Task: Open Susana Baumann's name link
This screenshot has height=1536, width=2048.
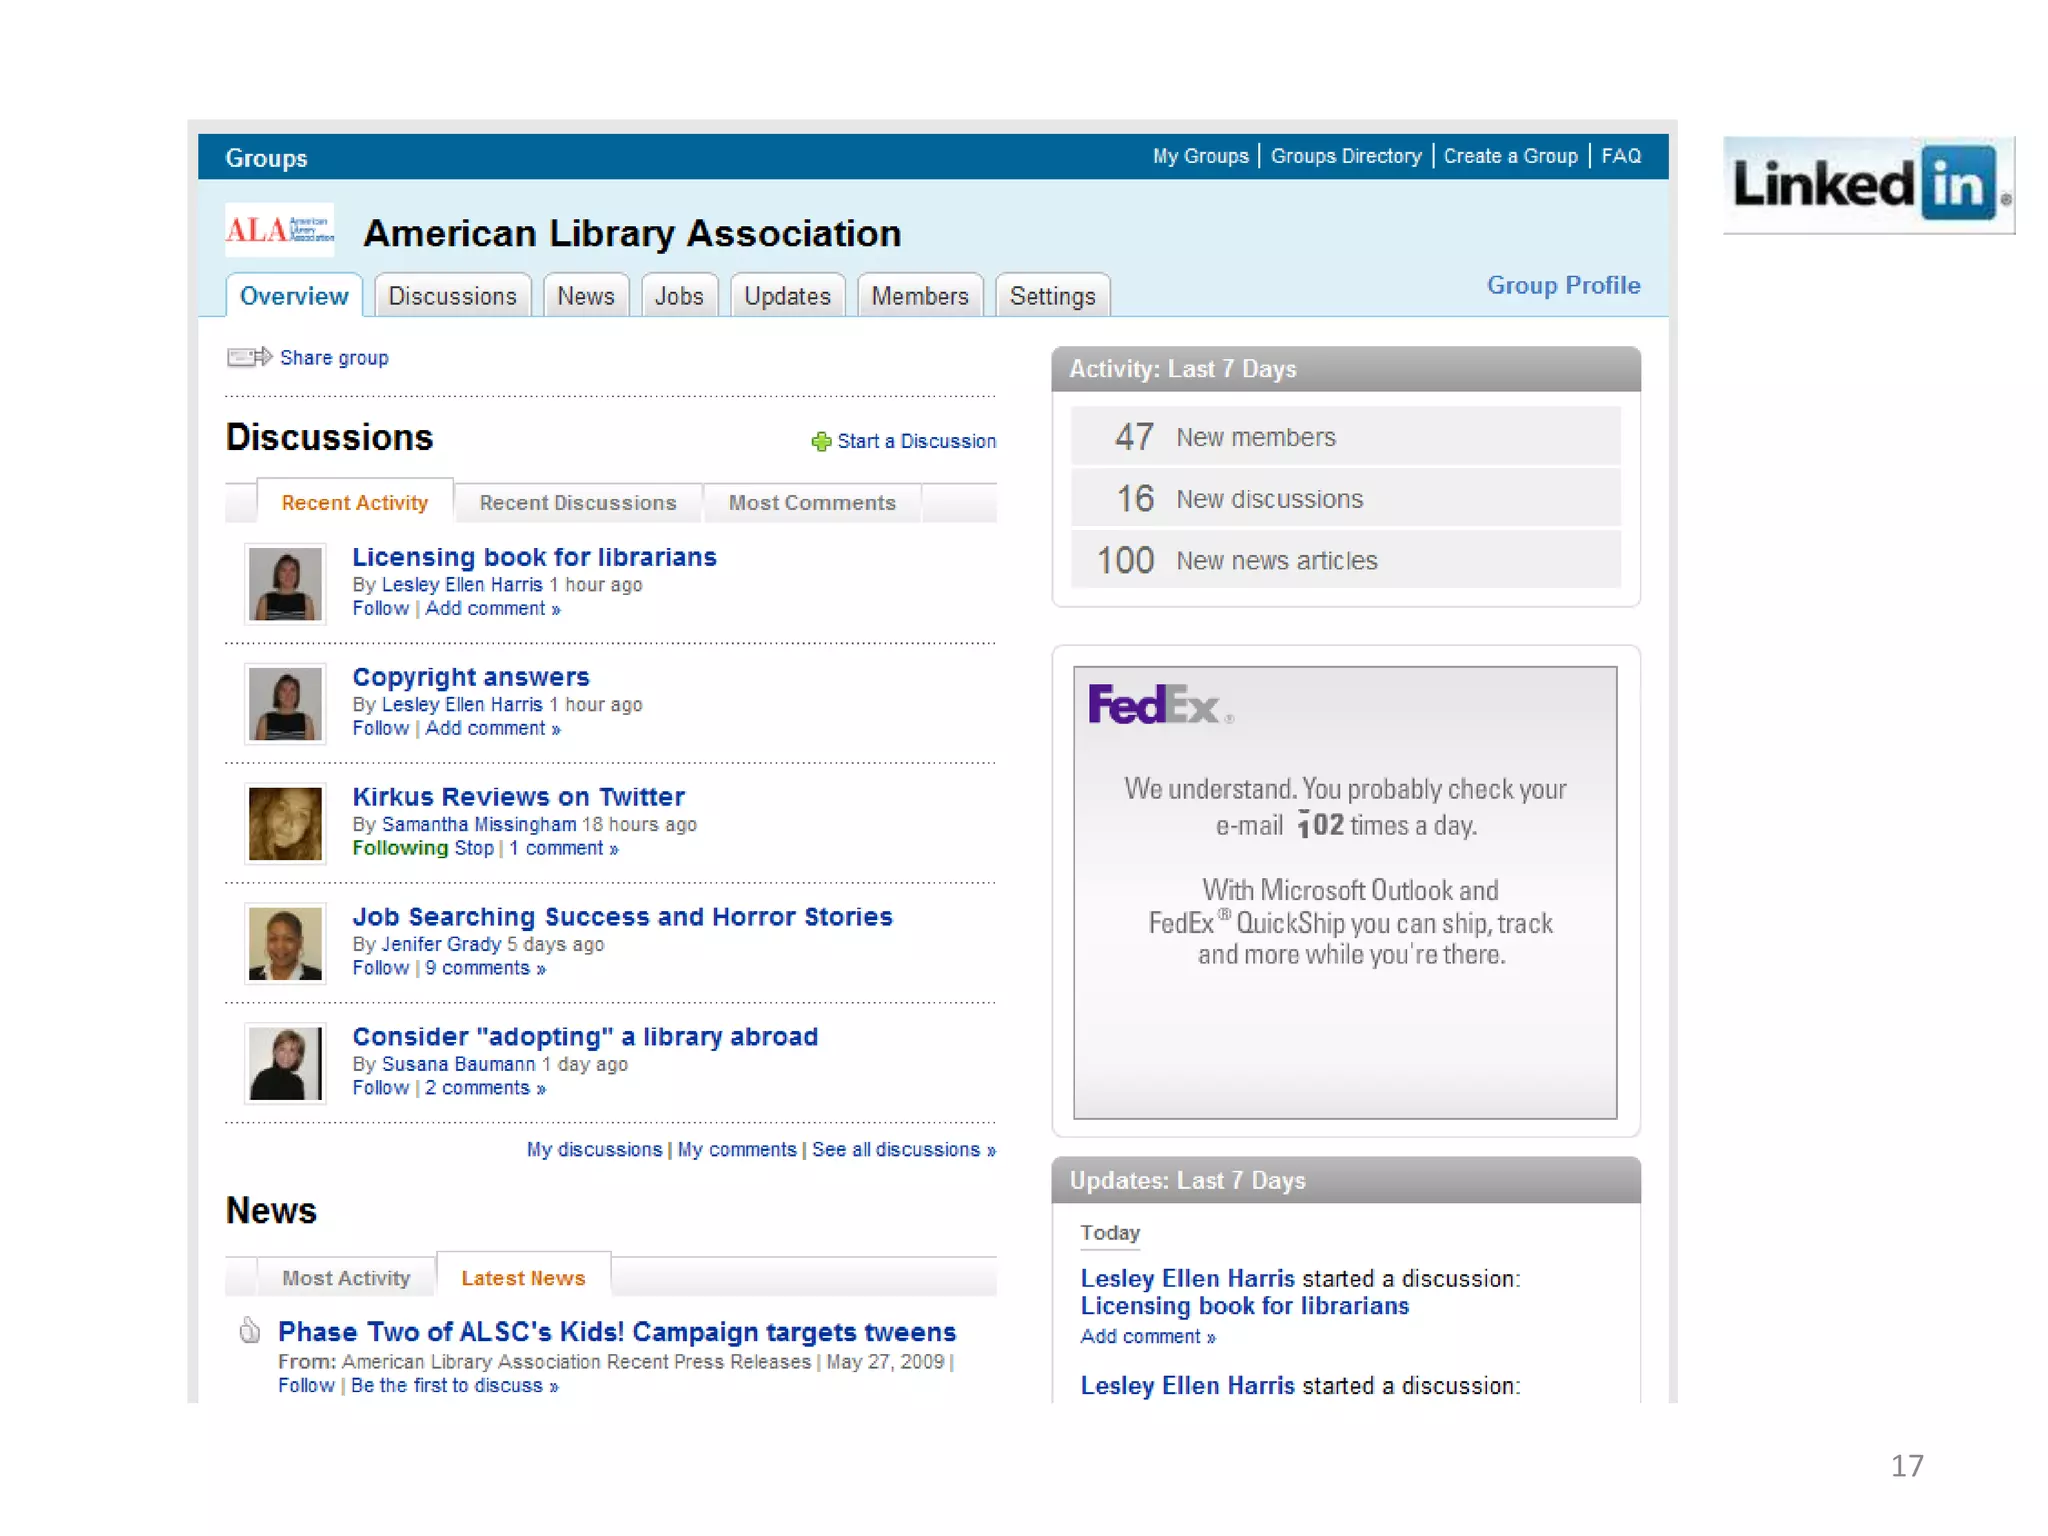Action: coord(458,1064)
